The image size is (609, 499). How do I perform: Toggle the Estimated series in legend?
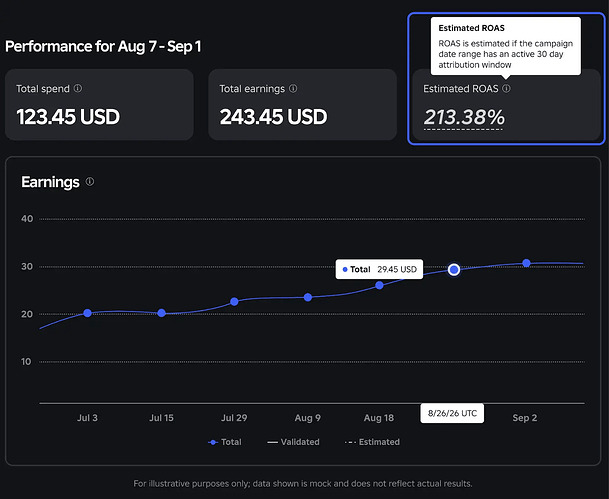(x=372, y=442)
